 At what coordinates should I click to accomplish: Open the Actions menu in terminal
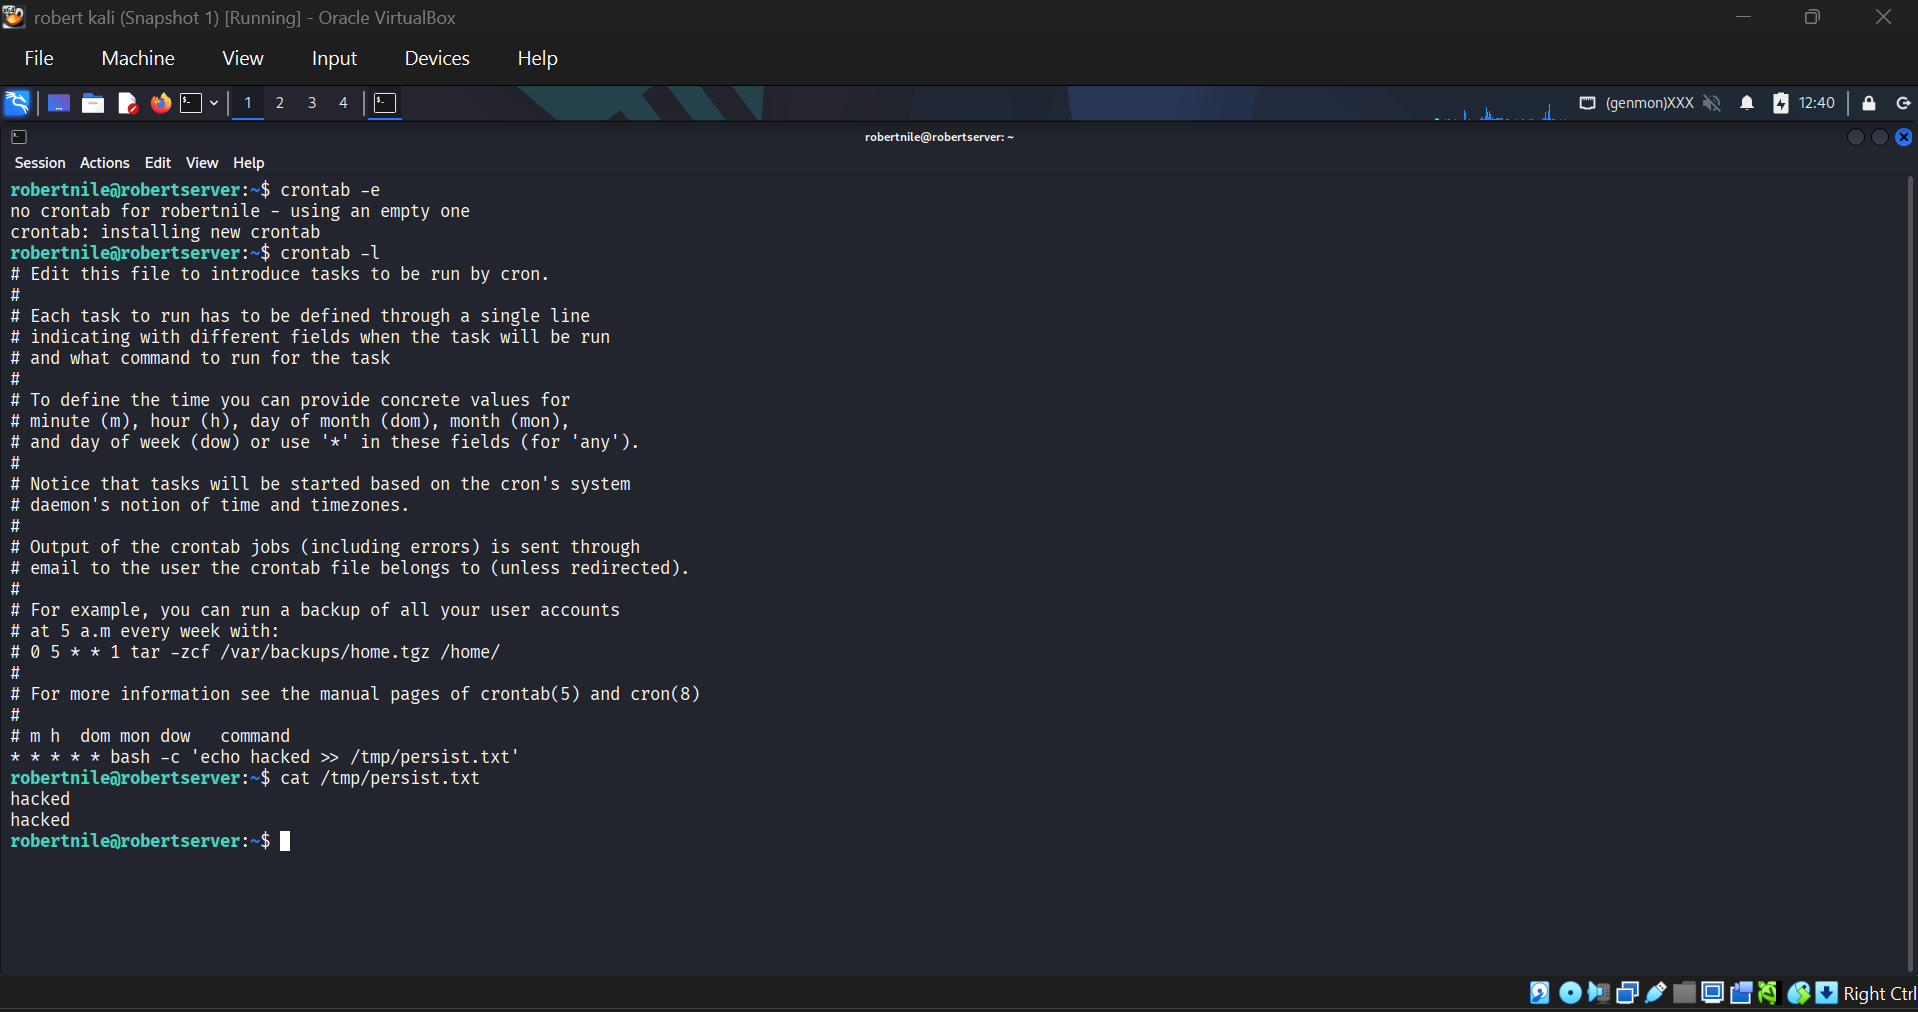point(105,163)
